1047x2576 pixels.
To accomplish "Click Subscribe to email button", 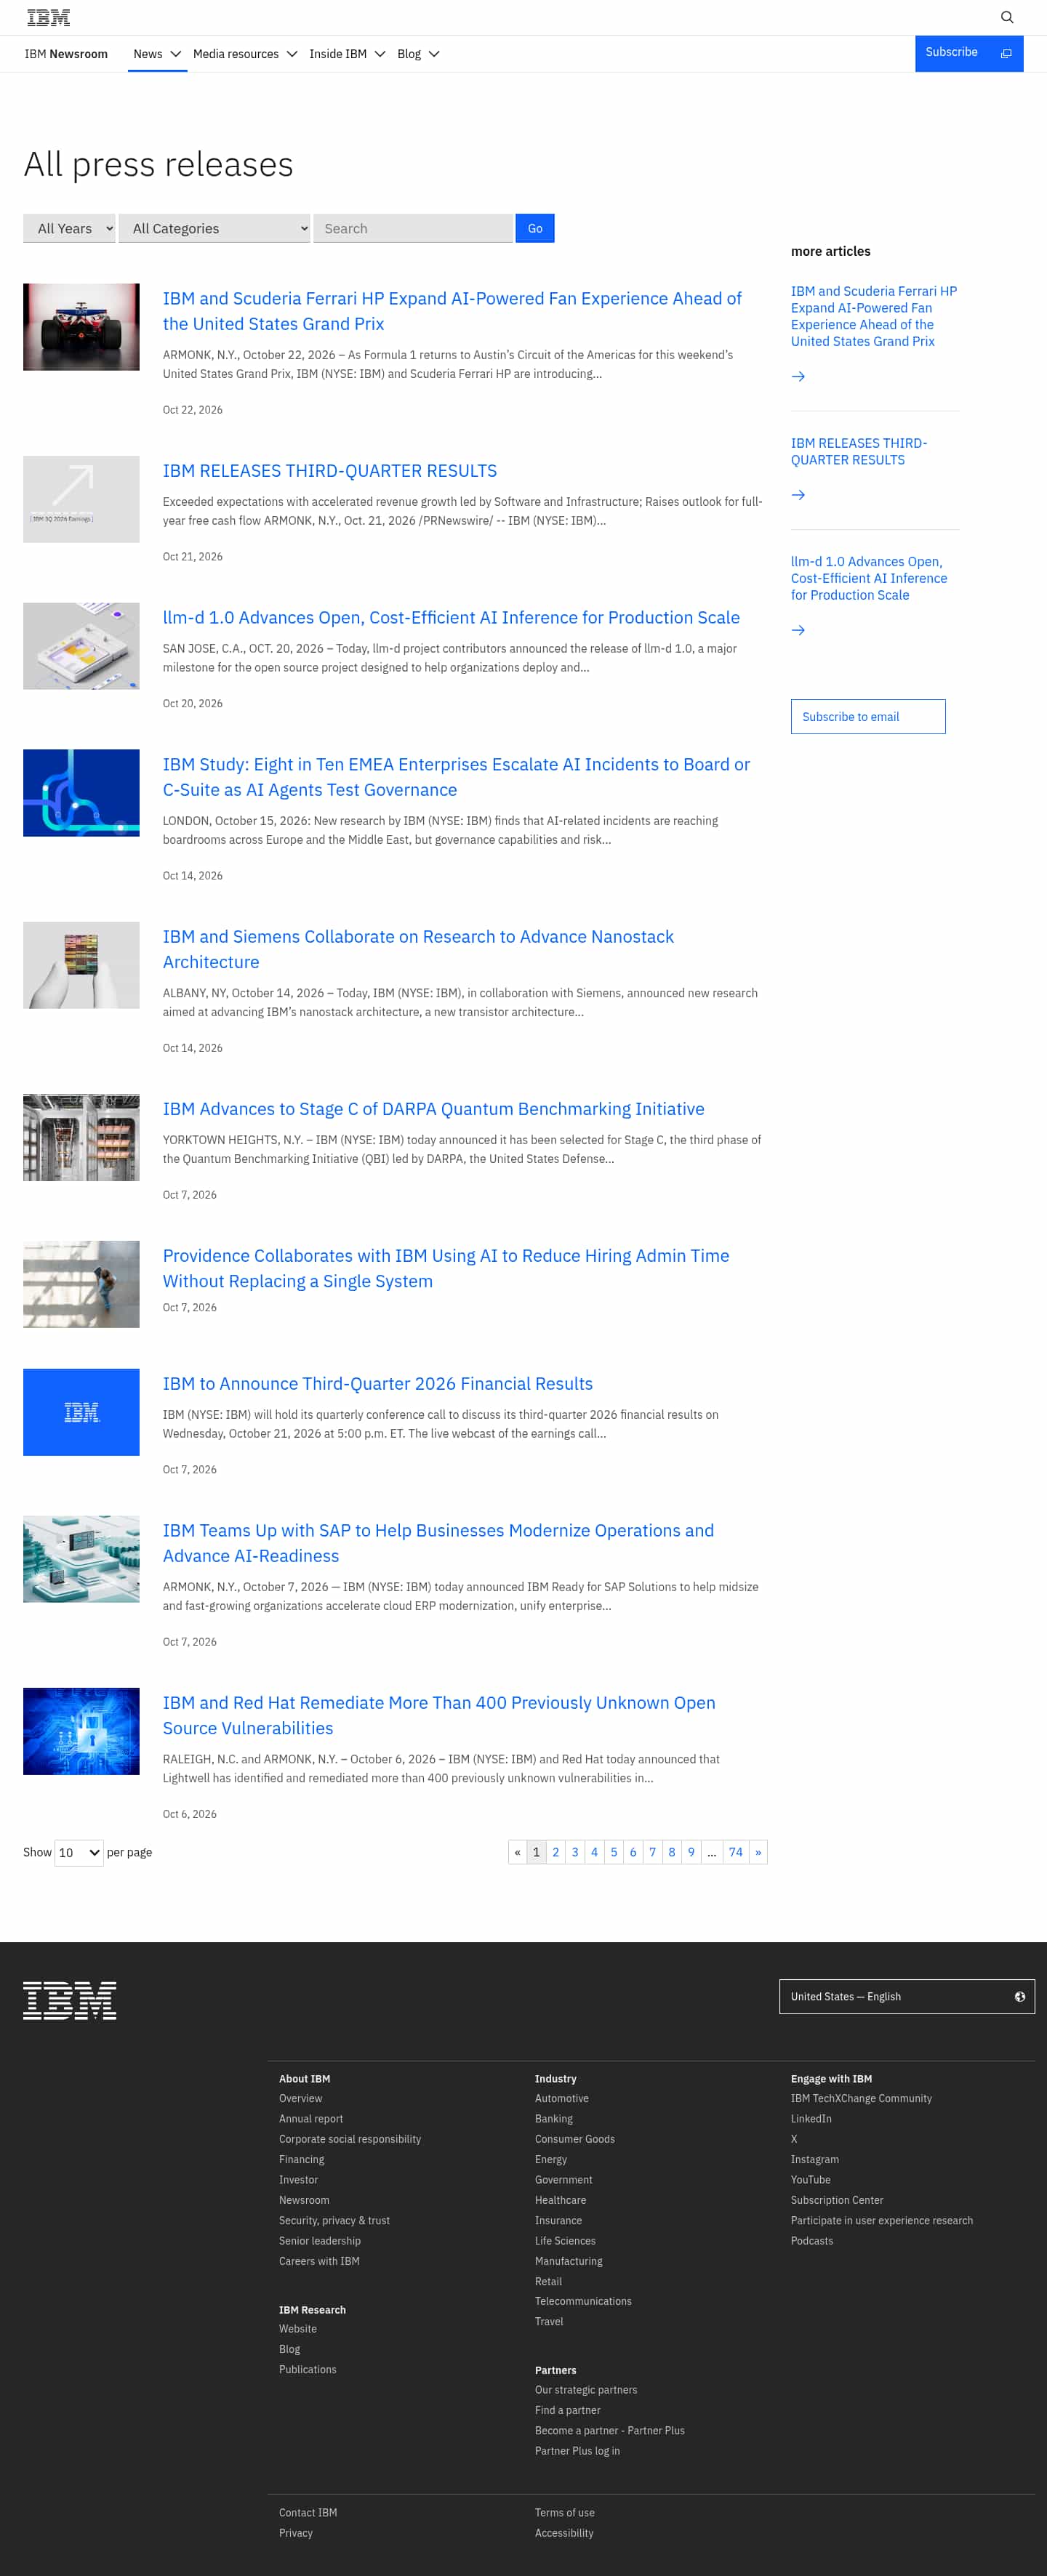I will pos(868,716).
